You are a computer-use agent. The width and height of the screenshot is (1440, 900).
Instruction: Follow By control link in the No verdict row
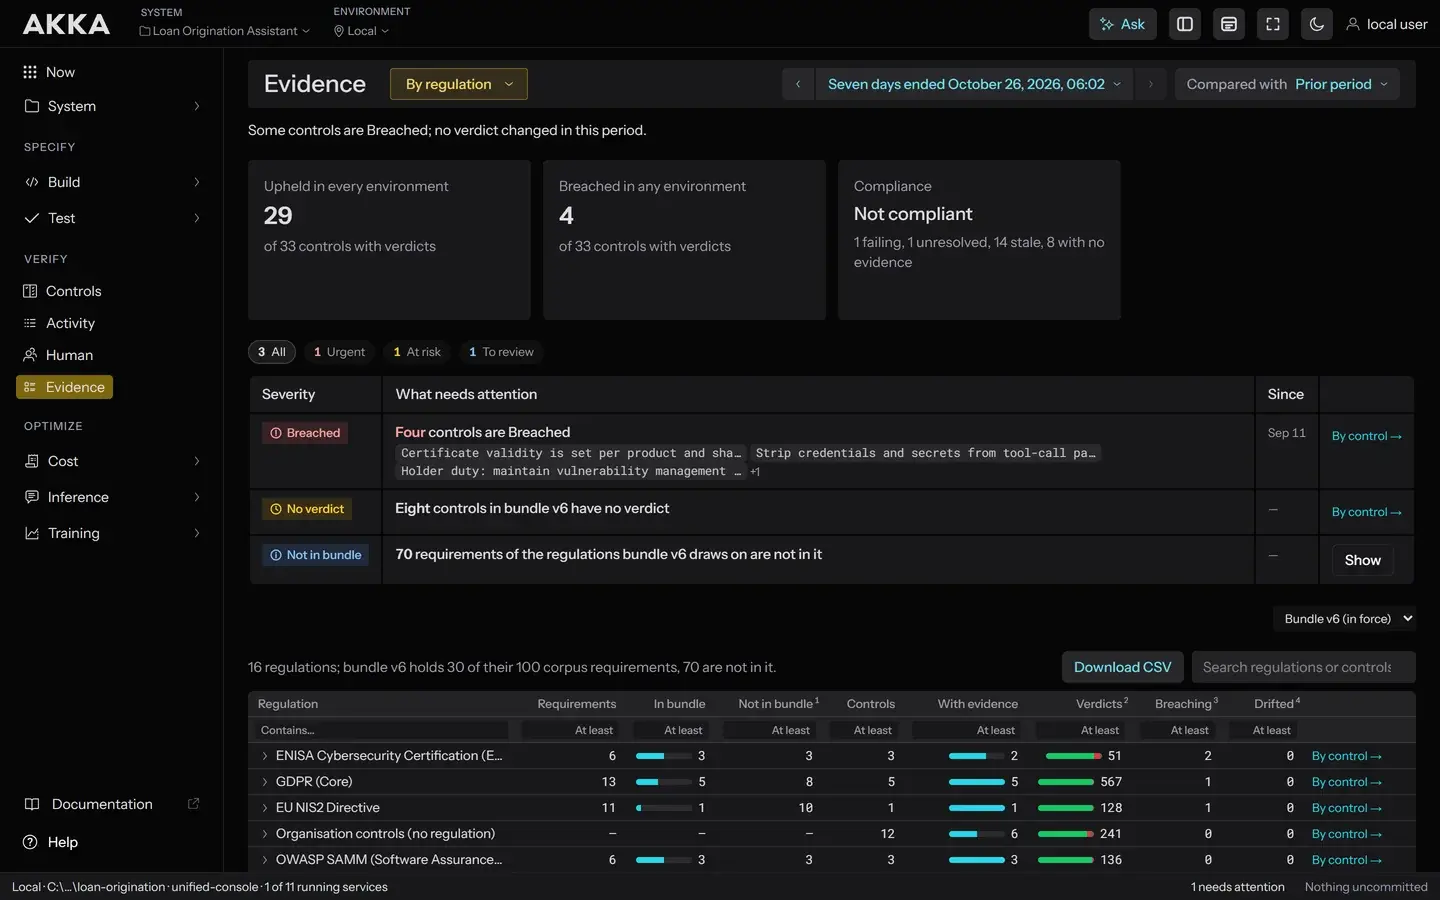point(1366,512)
